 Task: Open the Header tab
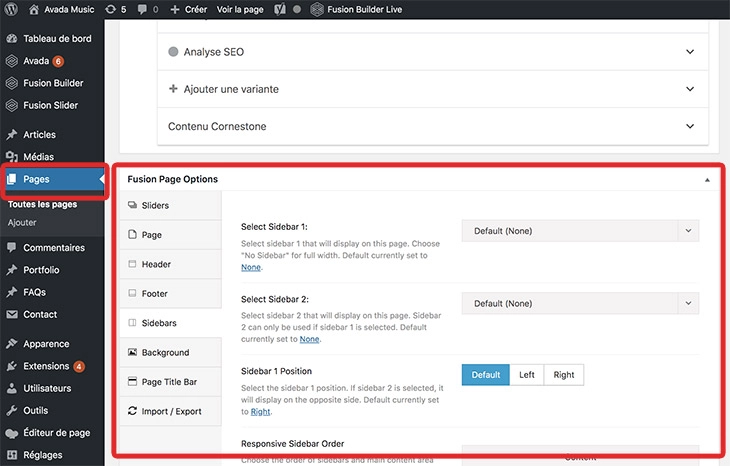170,264
